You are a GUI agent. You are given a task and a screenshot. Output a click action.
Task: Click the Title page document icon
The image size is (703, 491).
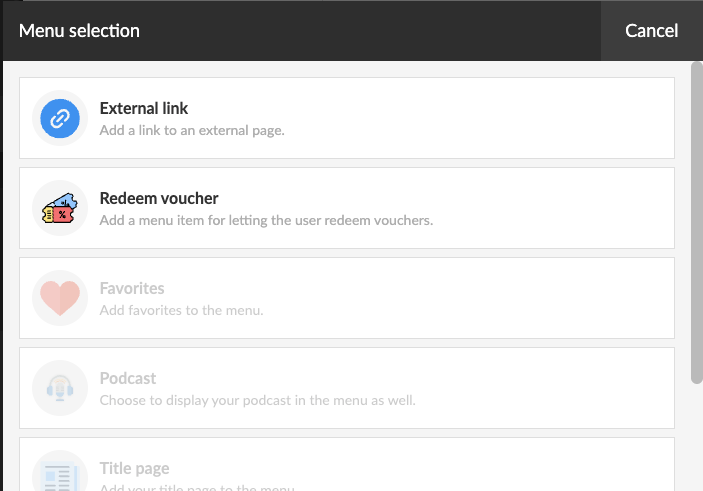click(x=60, y=476)
